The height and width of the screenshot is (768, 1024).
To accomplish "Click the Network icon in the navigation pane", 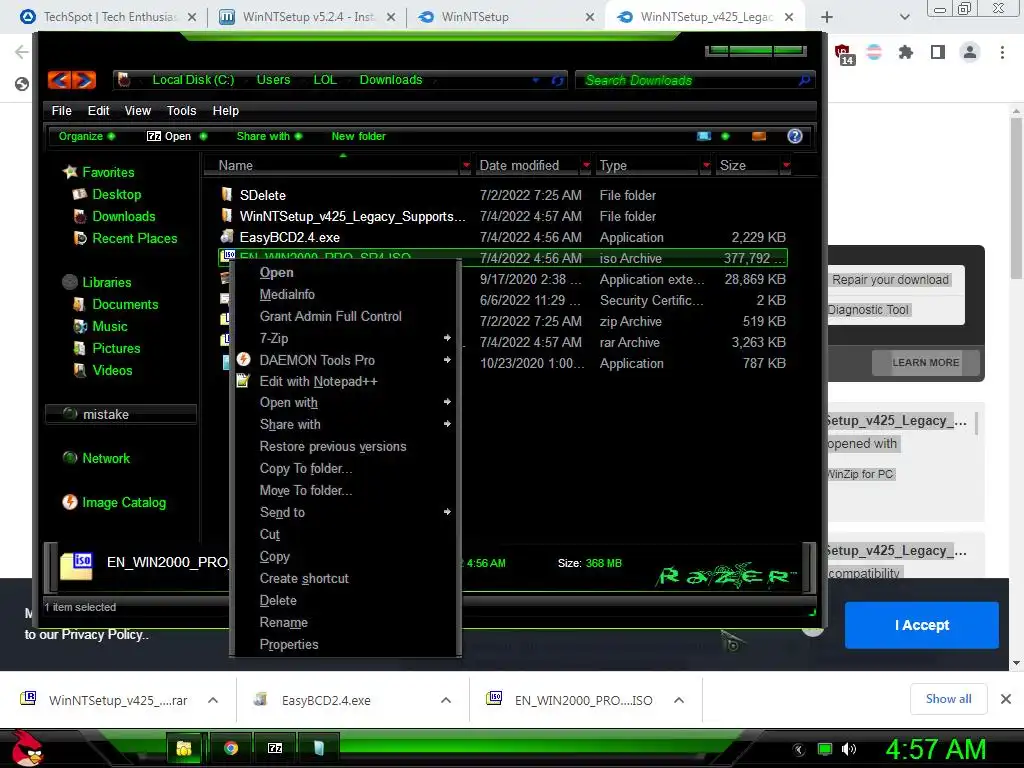I will tap(70, 458).
